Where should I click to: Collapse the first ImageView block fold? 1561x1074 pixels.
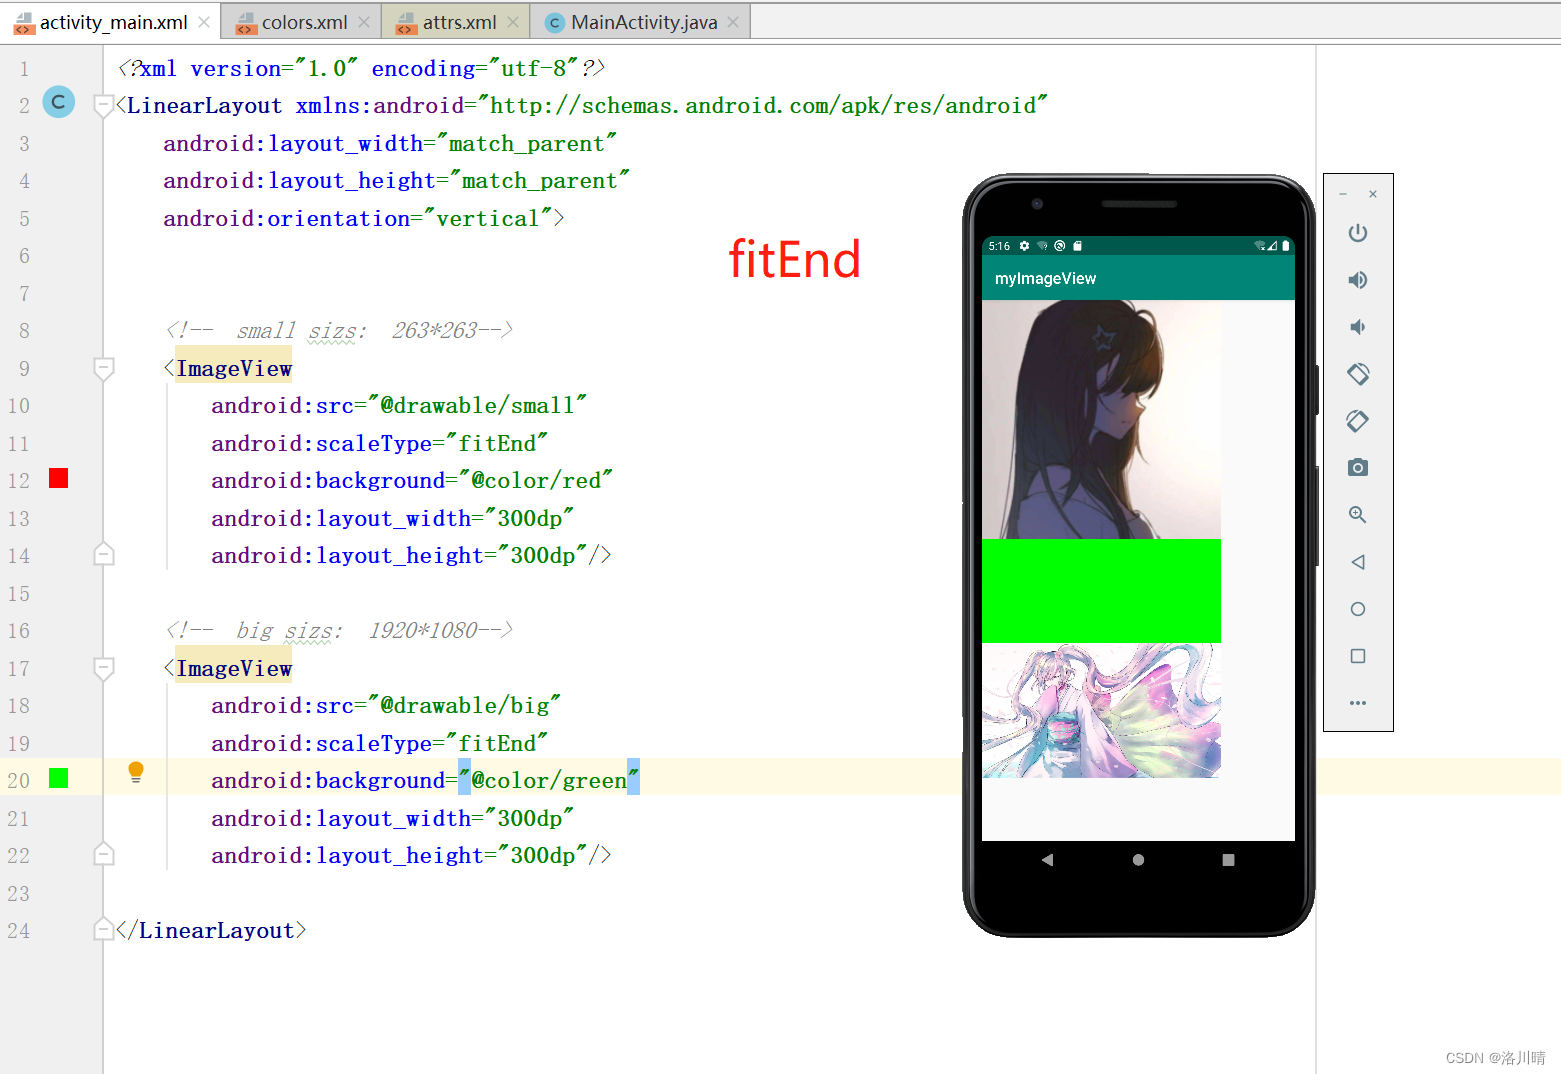click(103, 369)
